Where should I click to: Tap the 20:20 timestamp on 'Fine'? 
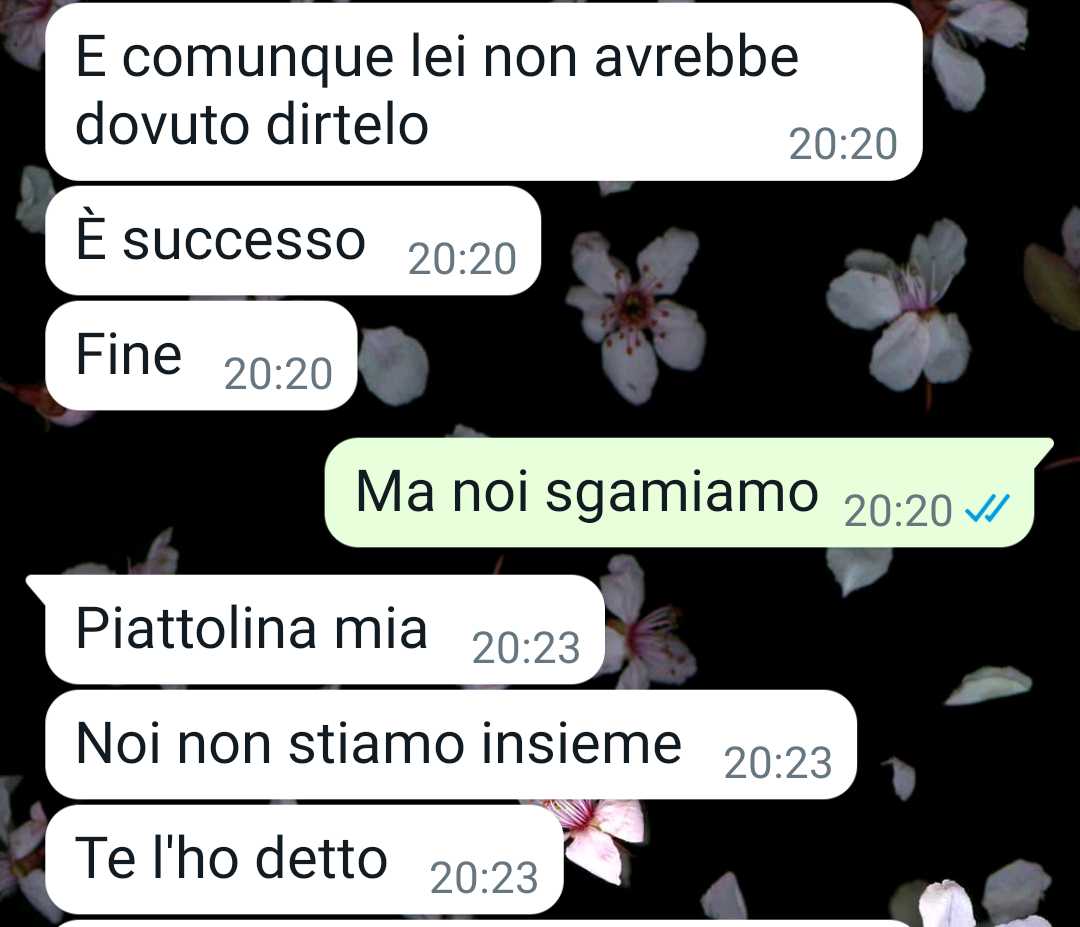(x=278, y=374)
